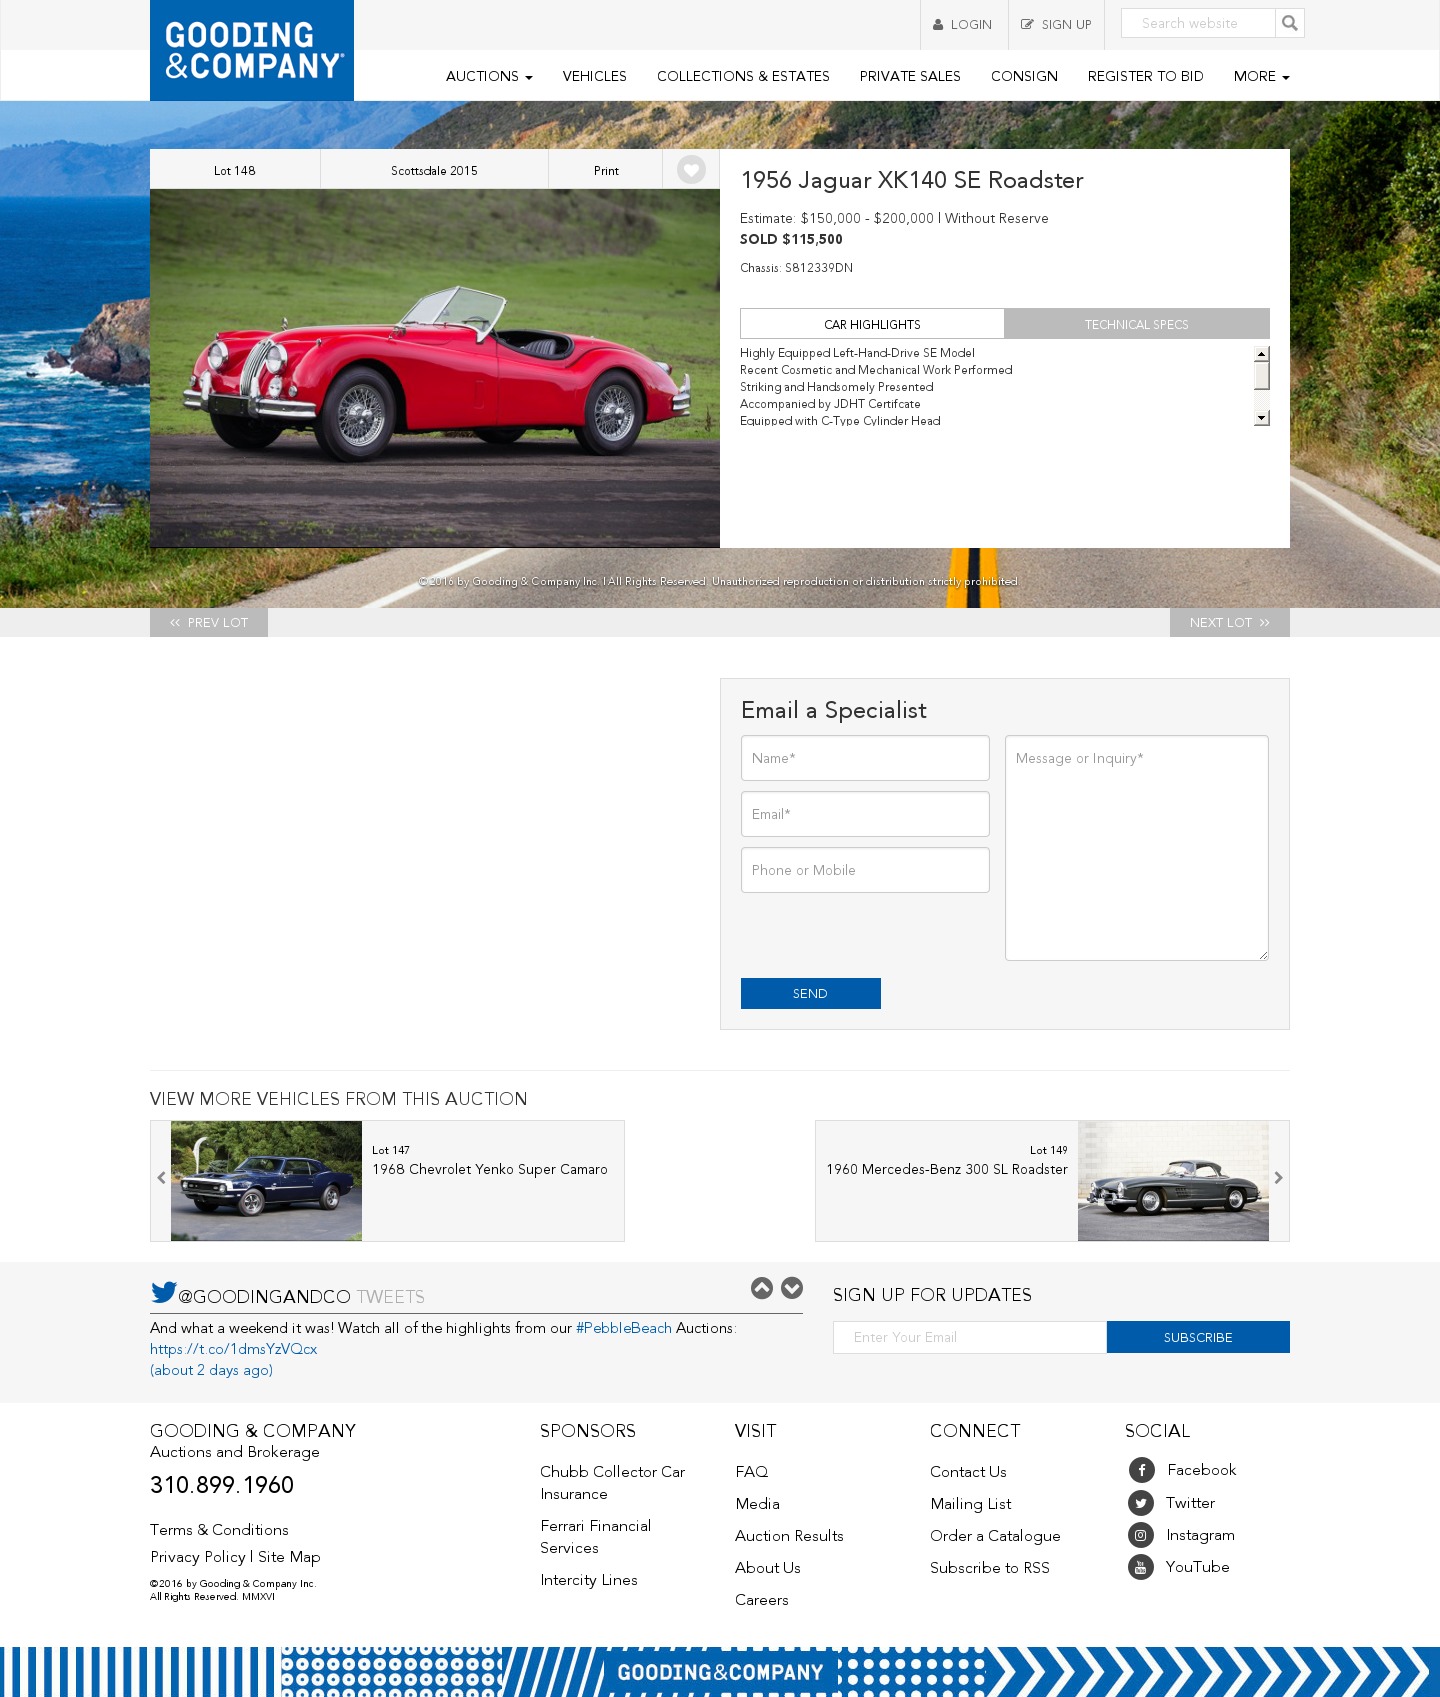Add lot to favorites with heart icon
The image size is (1440, 1697).
pos(691,170)
